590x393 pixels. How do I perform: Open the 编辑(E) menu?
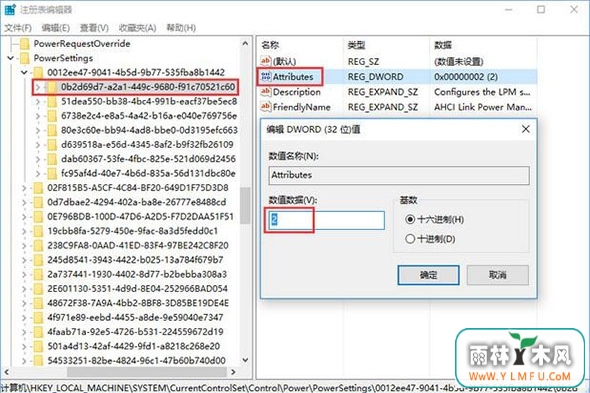pyautogui.click(x=56, y=28)
